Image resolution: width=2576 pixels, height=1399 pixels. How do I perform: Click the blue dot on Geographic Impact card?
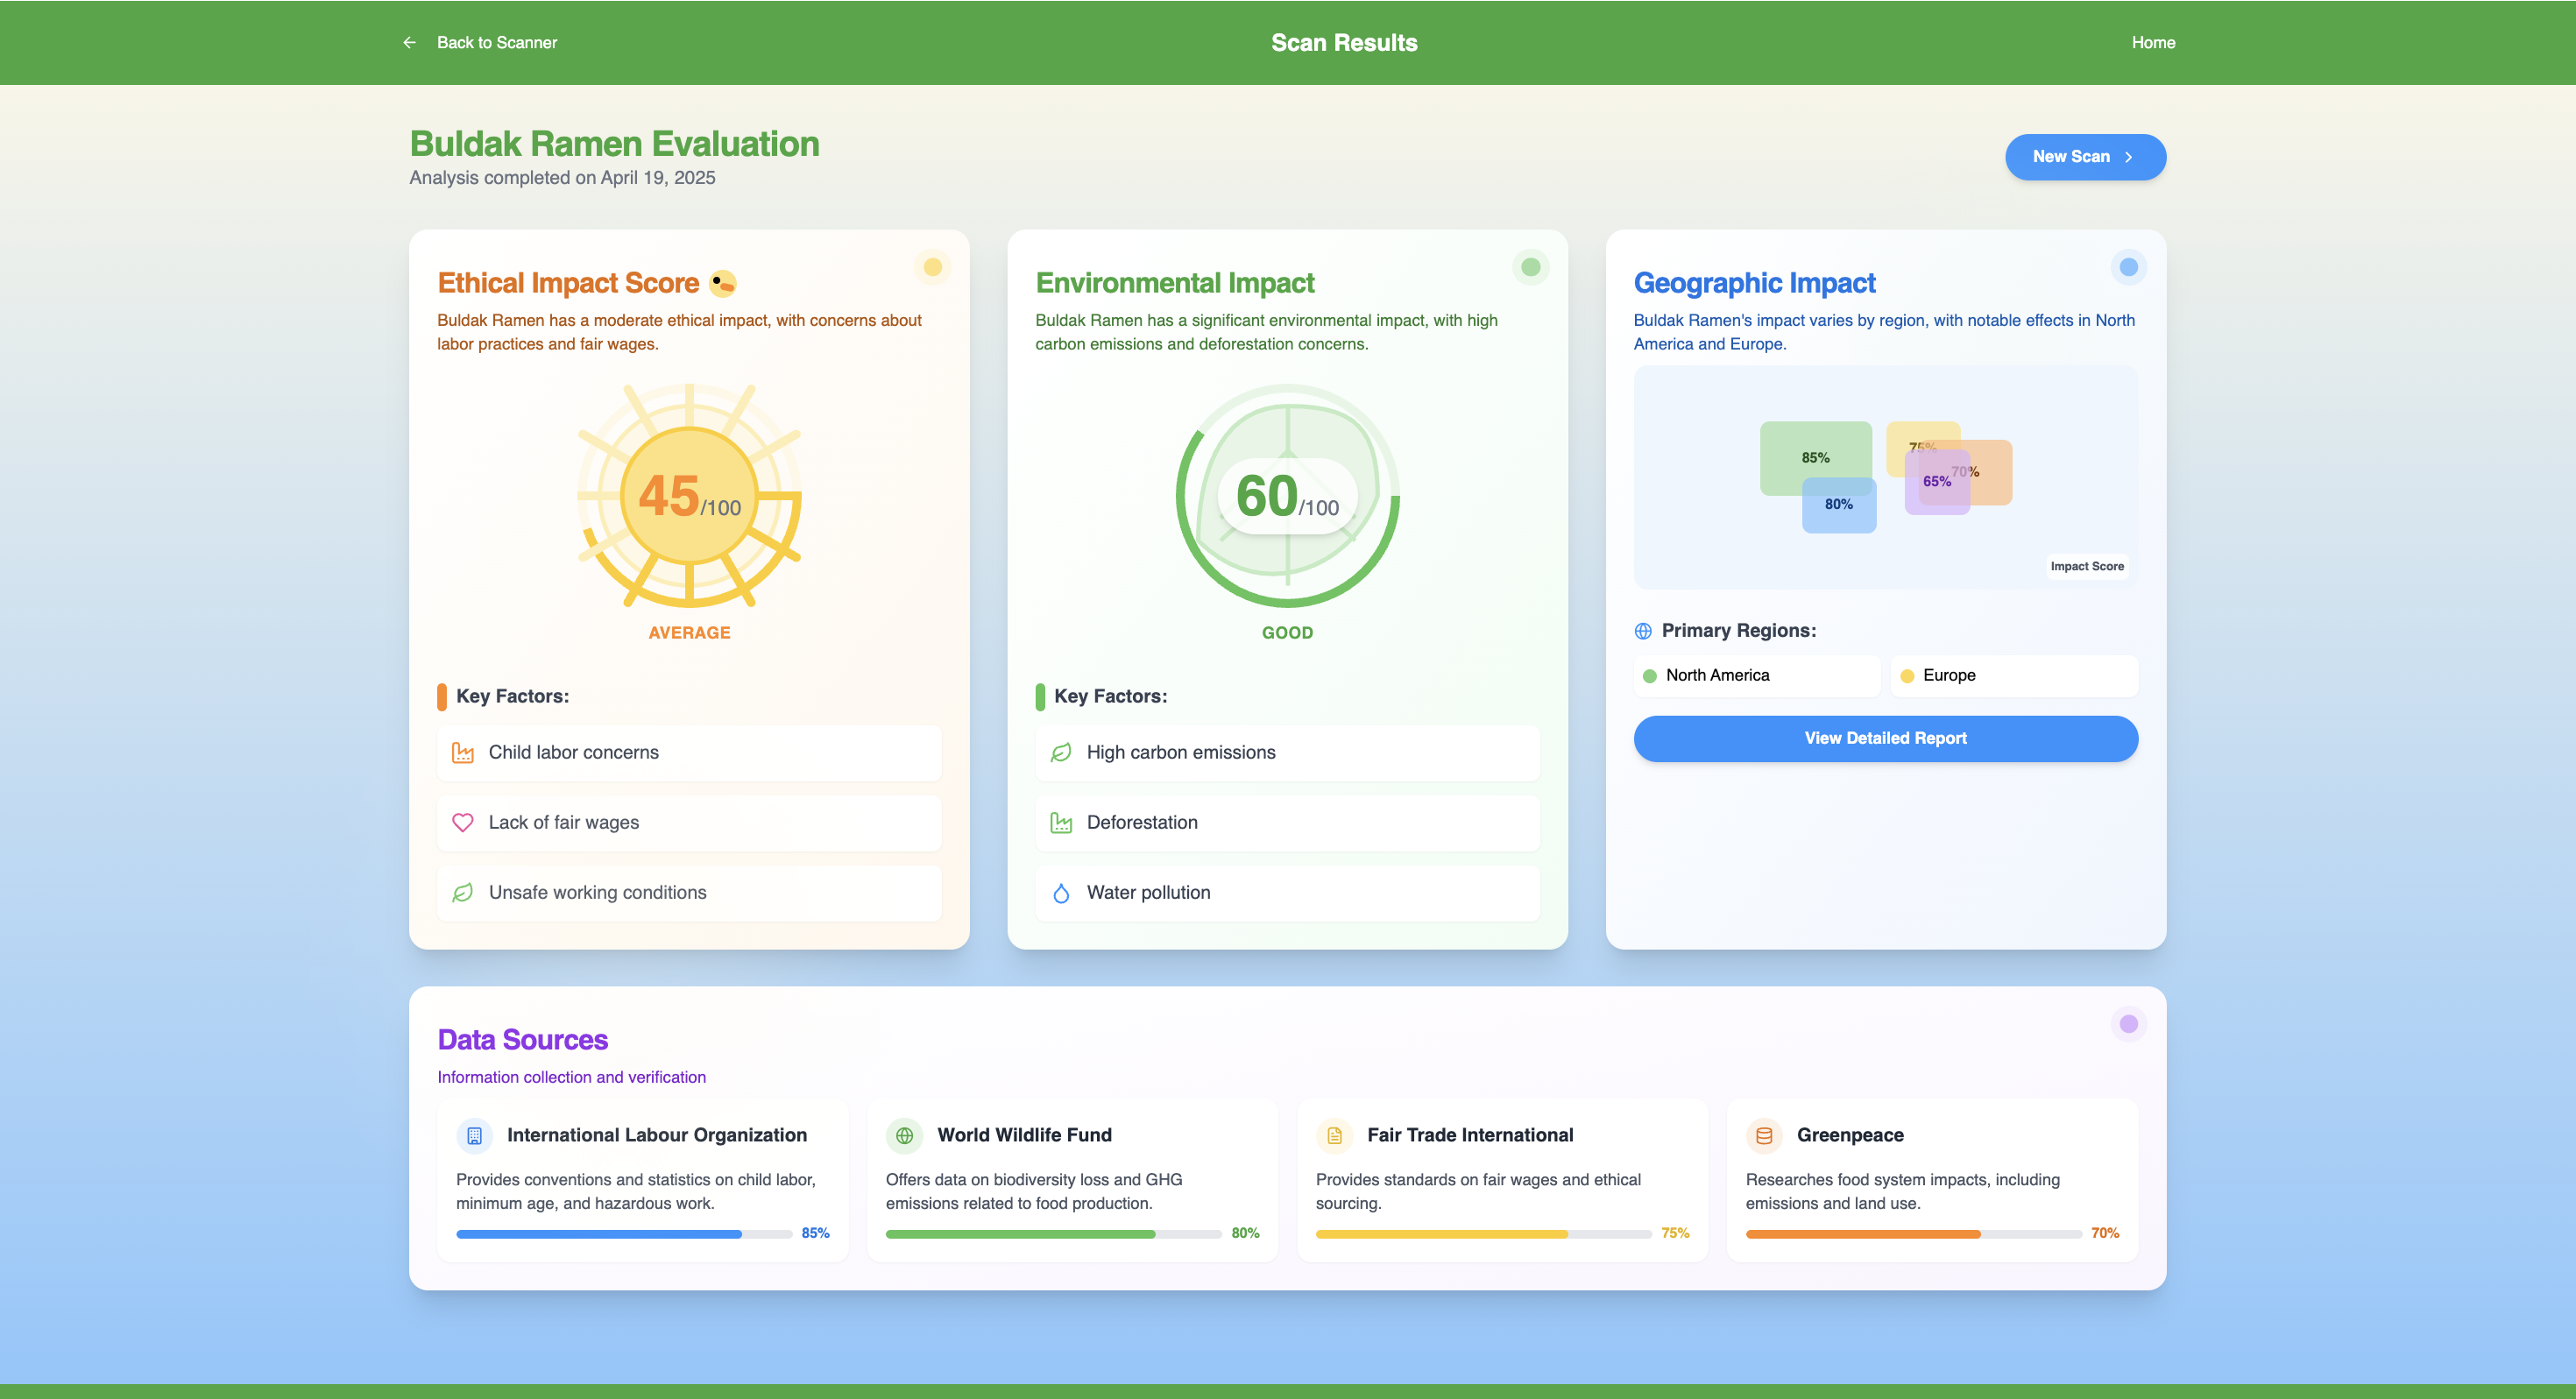tap(2128, 267)
